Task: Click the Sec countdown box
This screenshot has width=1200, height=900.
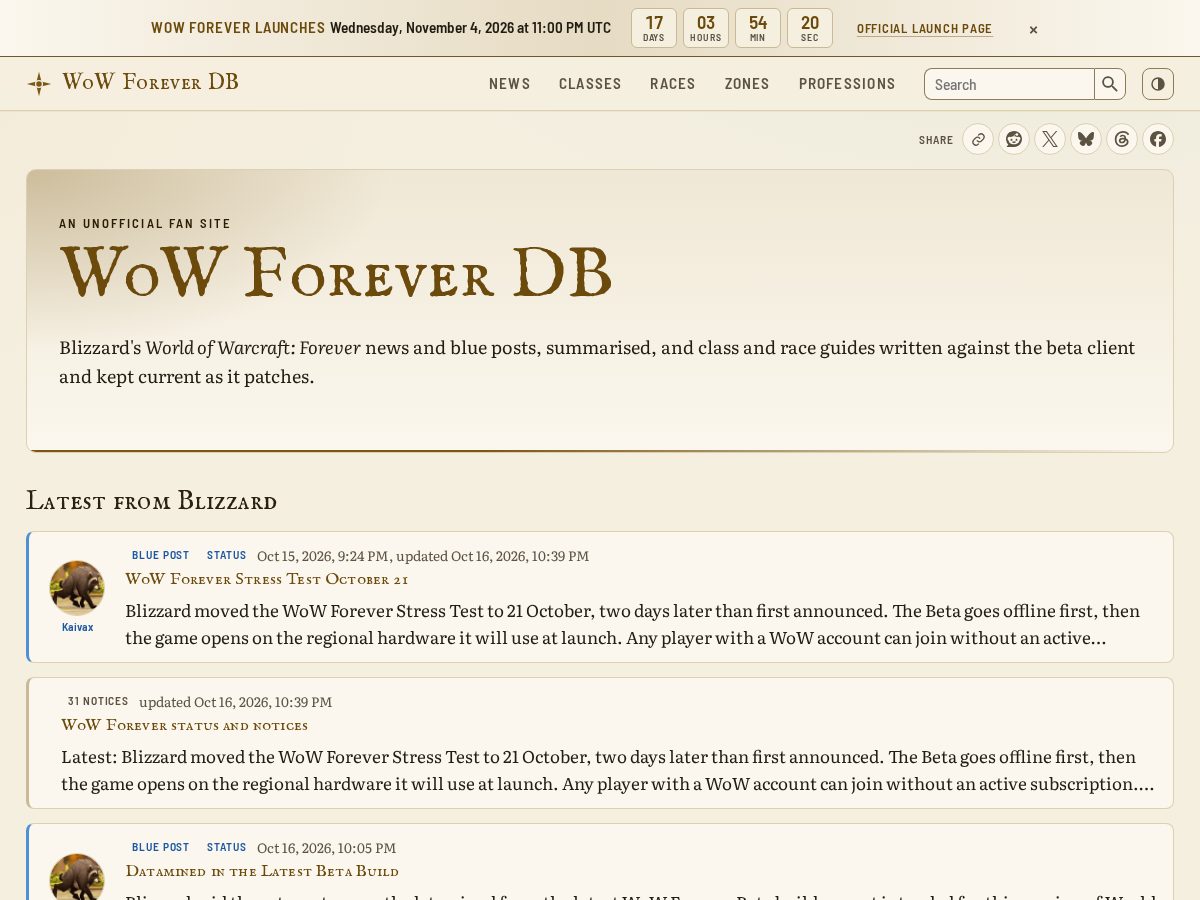Action: tap(810, 28)
